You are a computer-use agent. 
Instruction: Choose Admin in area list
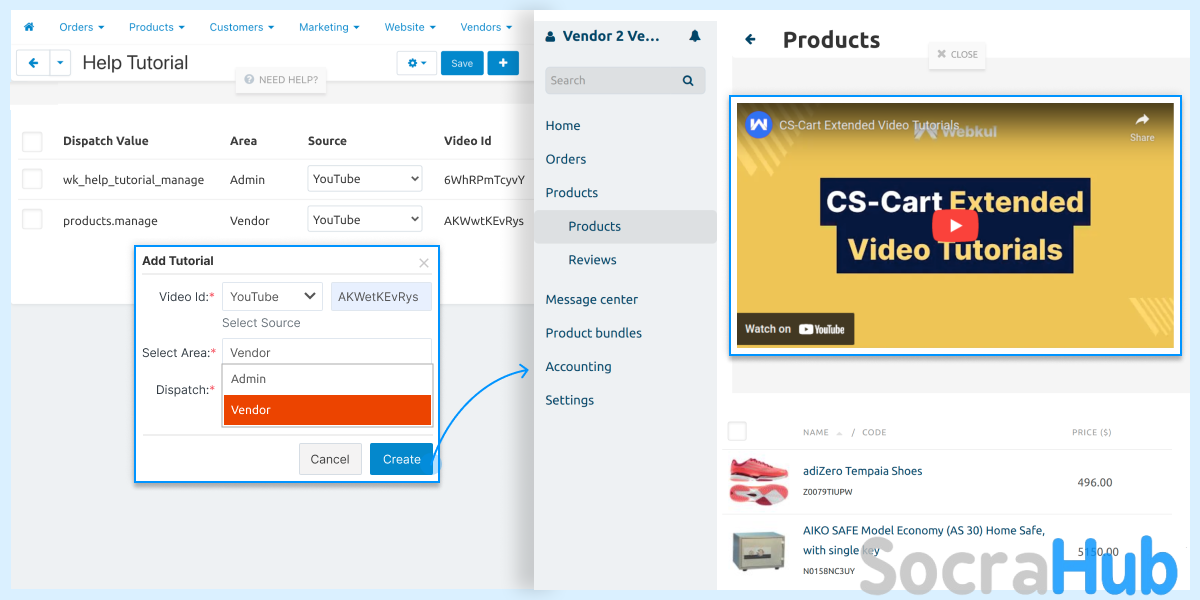pos(327,379)
